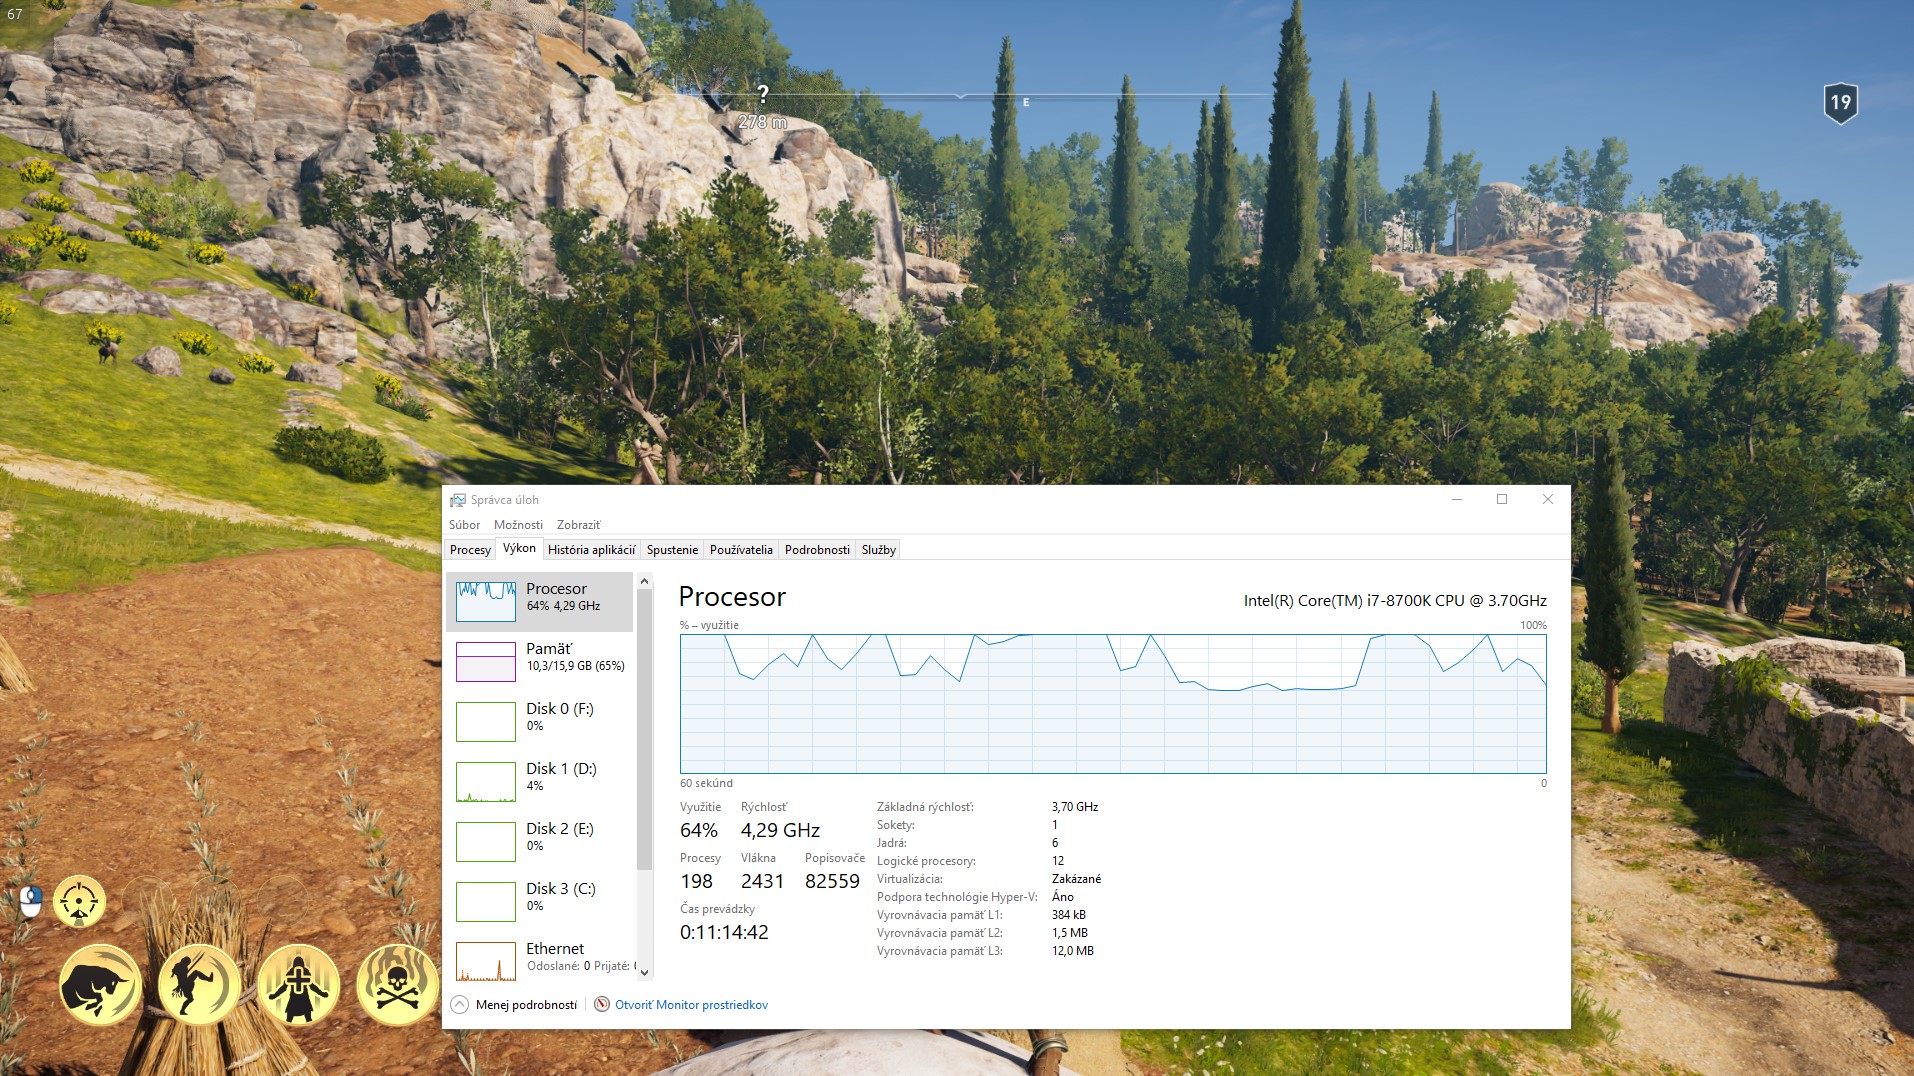The image size is (1914, 1076).
Task: Click the CPU usage graph
Action: point(1112,704)
